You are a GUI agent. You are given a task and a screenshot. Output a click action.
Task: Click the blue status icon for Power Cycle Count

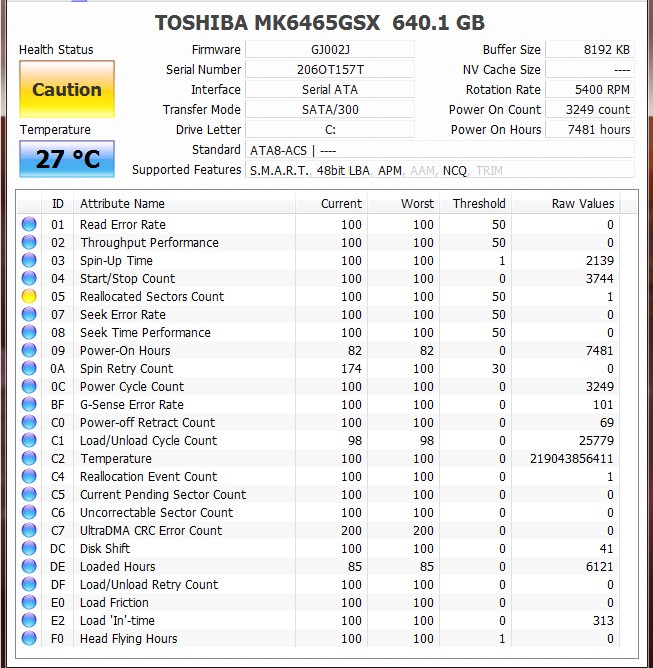(x=29, y=386)
